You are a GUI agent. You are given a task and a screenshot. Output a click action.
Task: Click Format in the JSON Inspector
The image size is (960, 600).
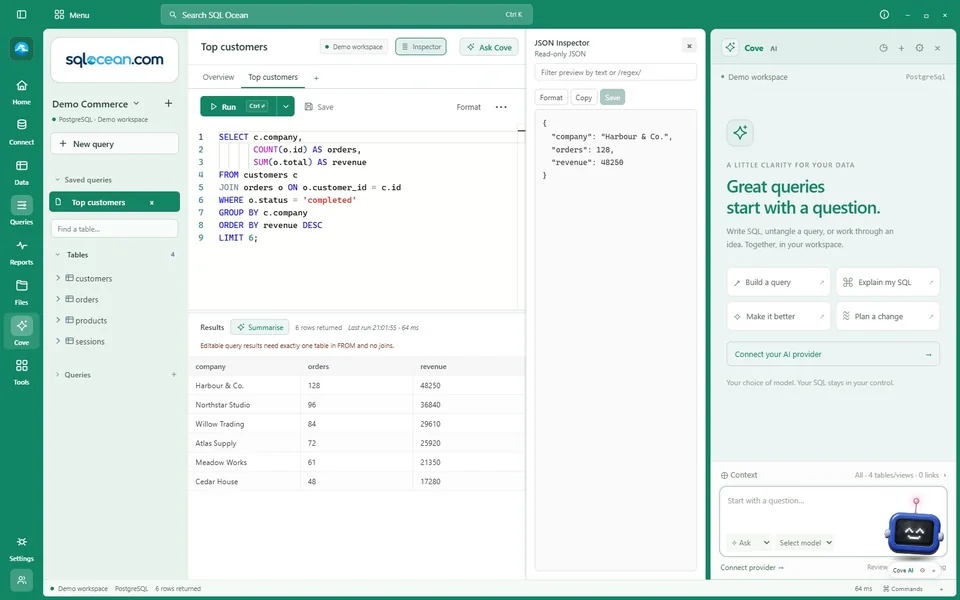point(551,97)
